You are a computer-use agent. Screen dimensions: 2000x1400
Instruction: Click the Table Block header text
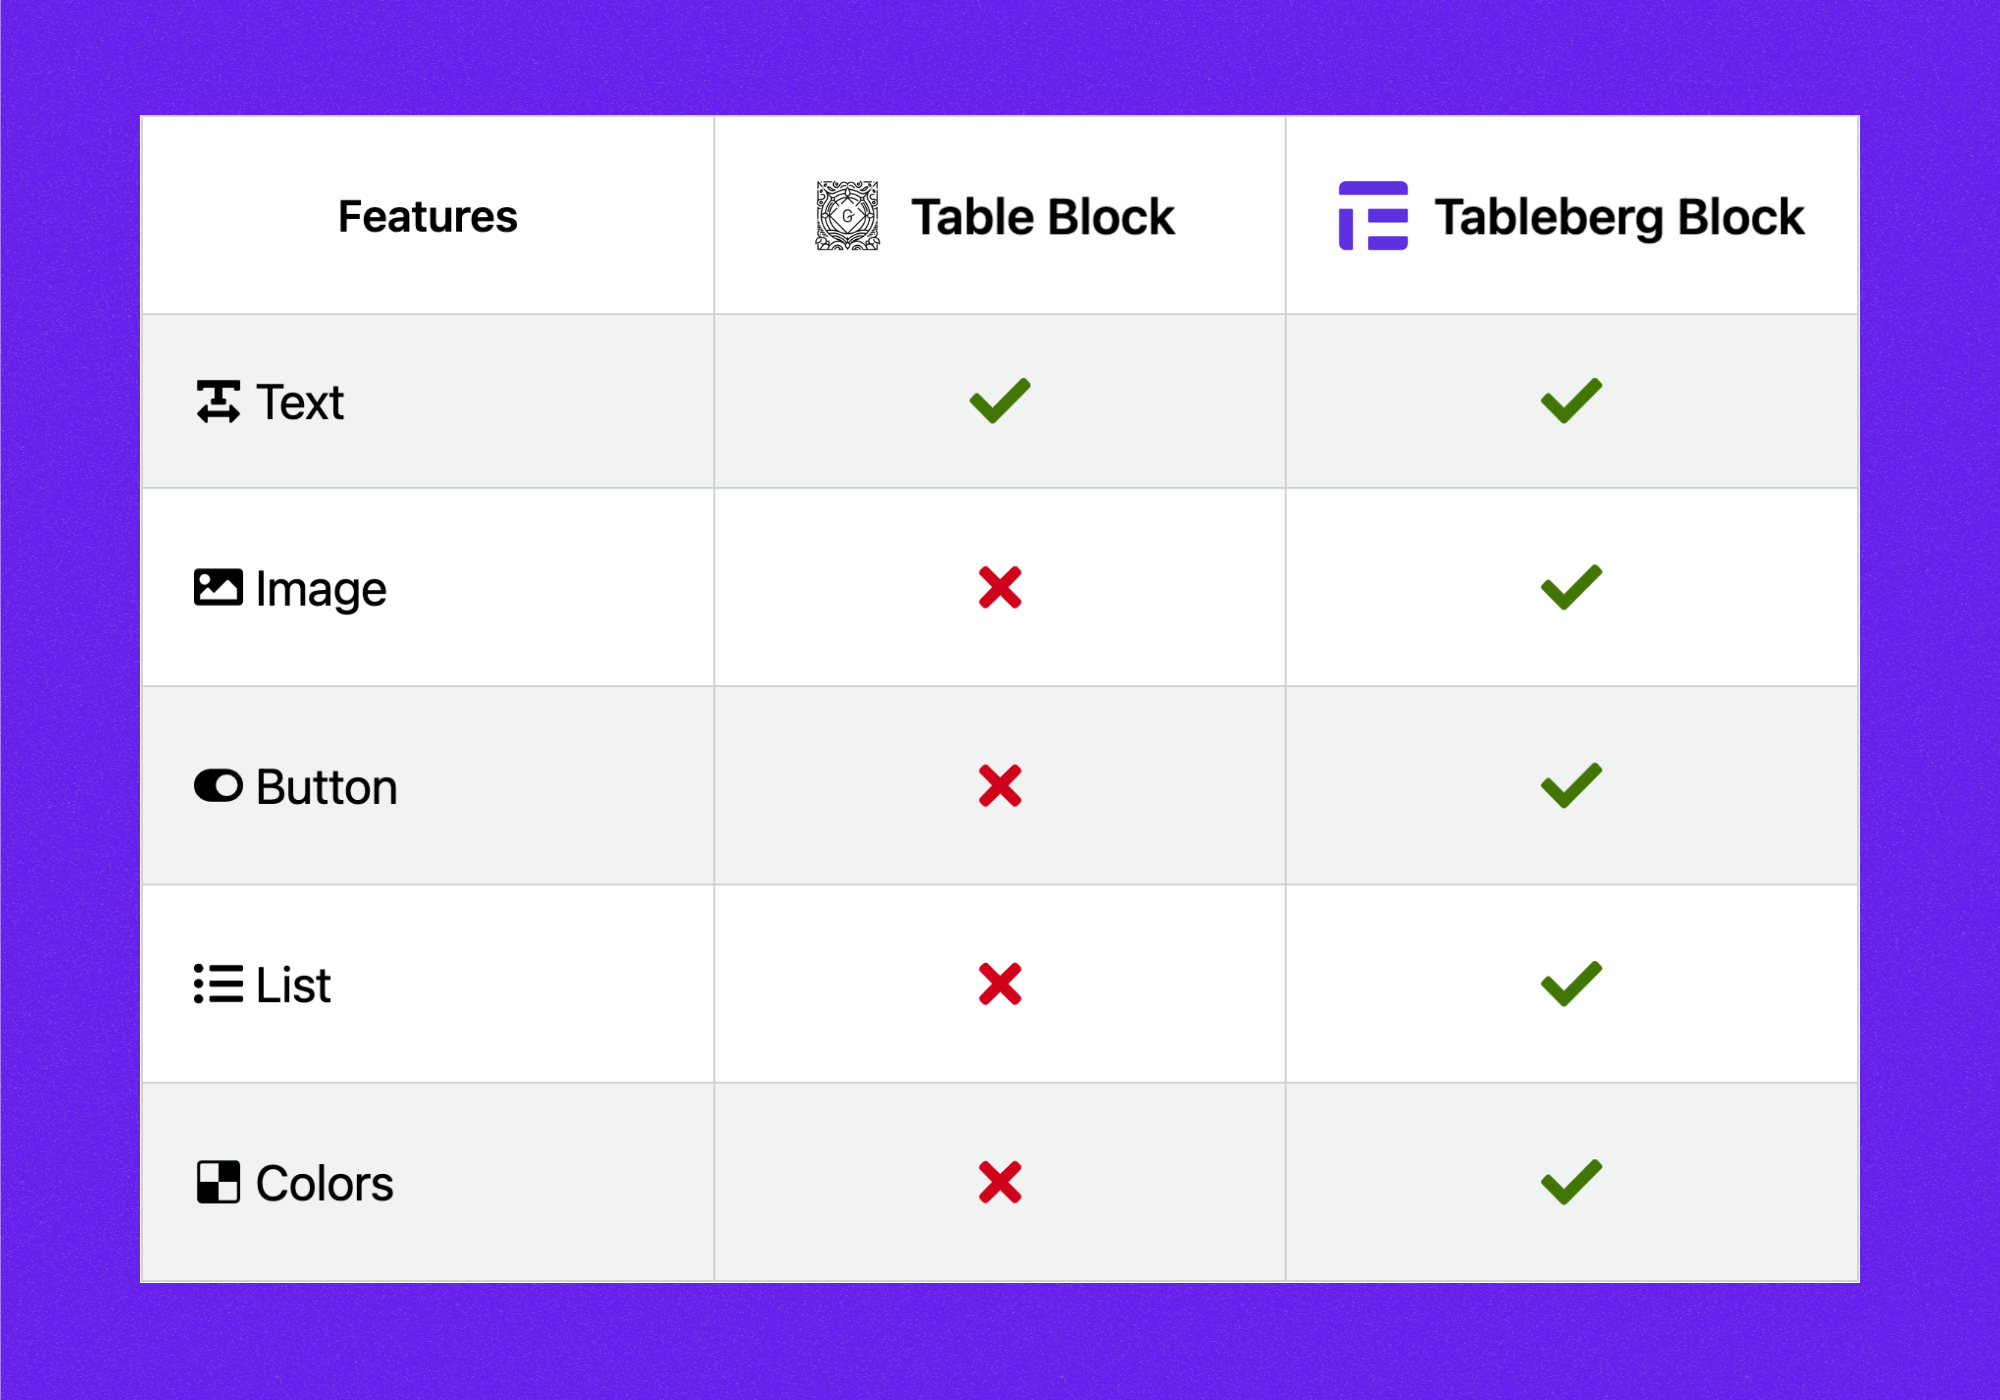point(1042,217)
